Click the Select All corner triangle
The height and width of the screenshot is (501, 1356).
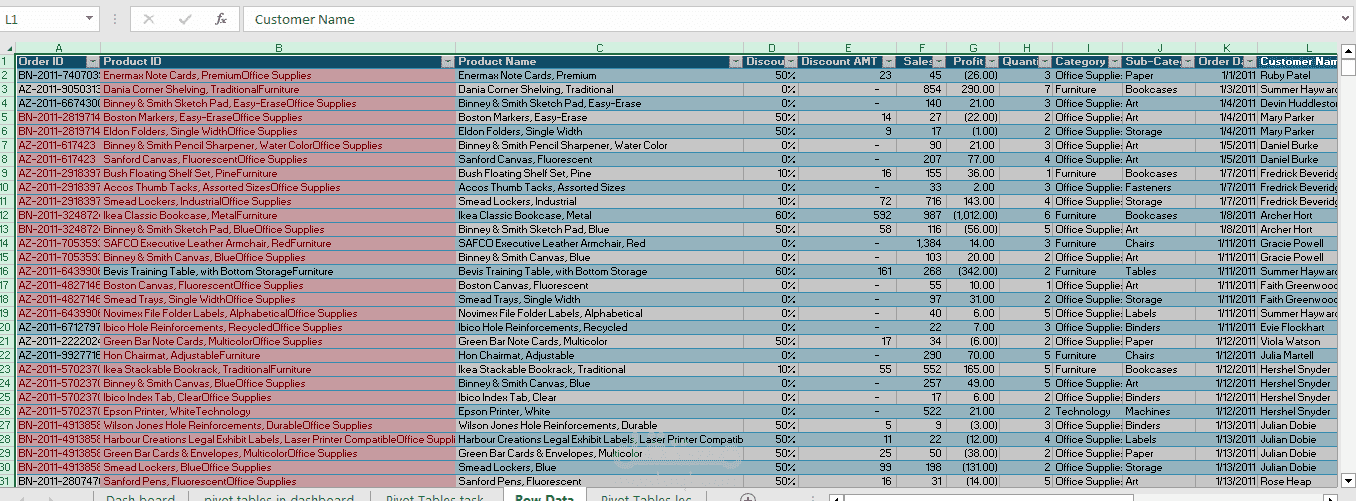pyautogui.click(x=8, y=47)
